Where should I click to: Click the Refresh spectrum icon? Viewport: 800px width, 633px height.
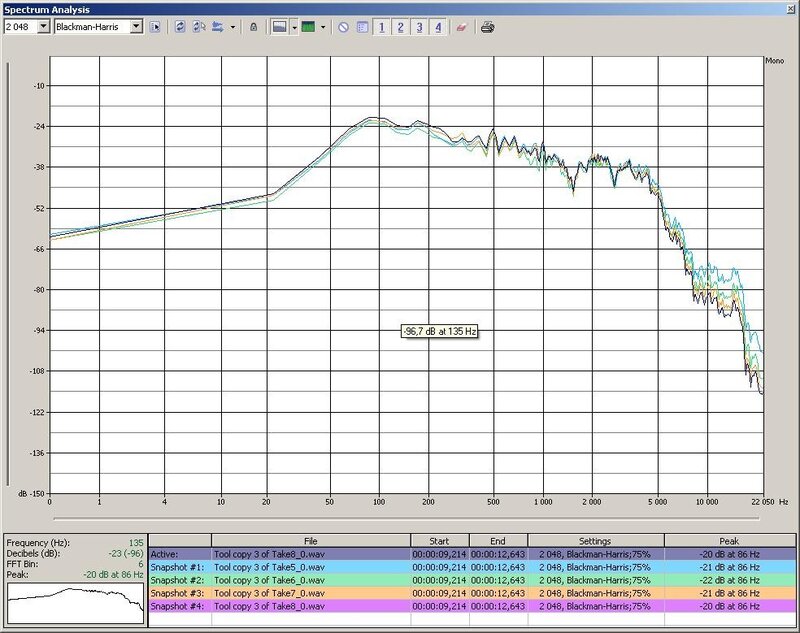coord(180,27)
